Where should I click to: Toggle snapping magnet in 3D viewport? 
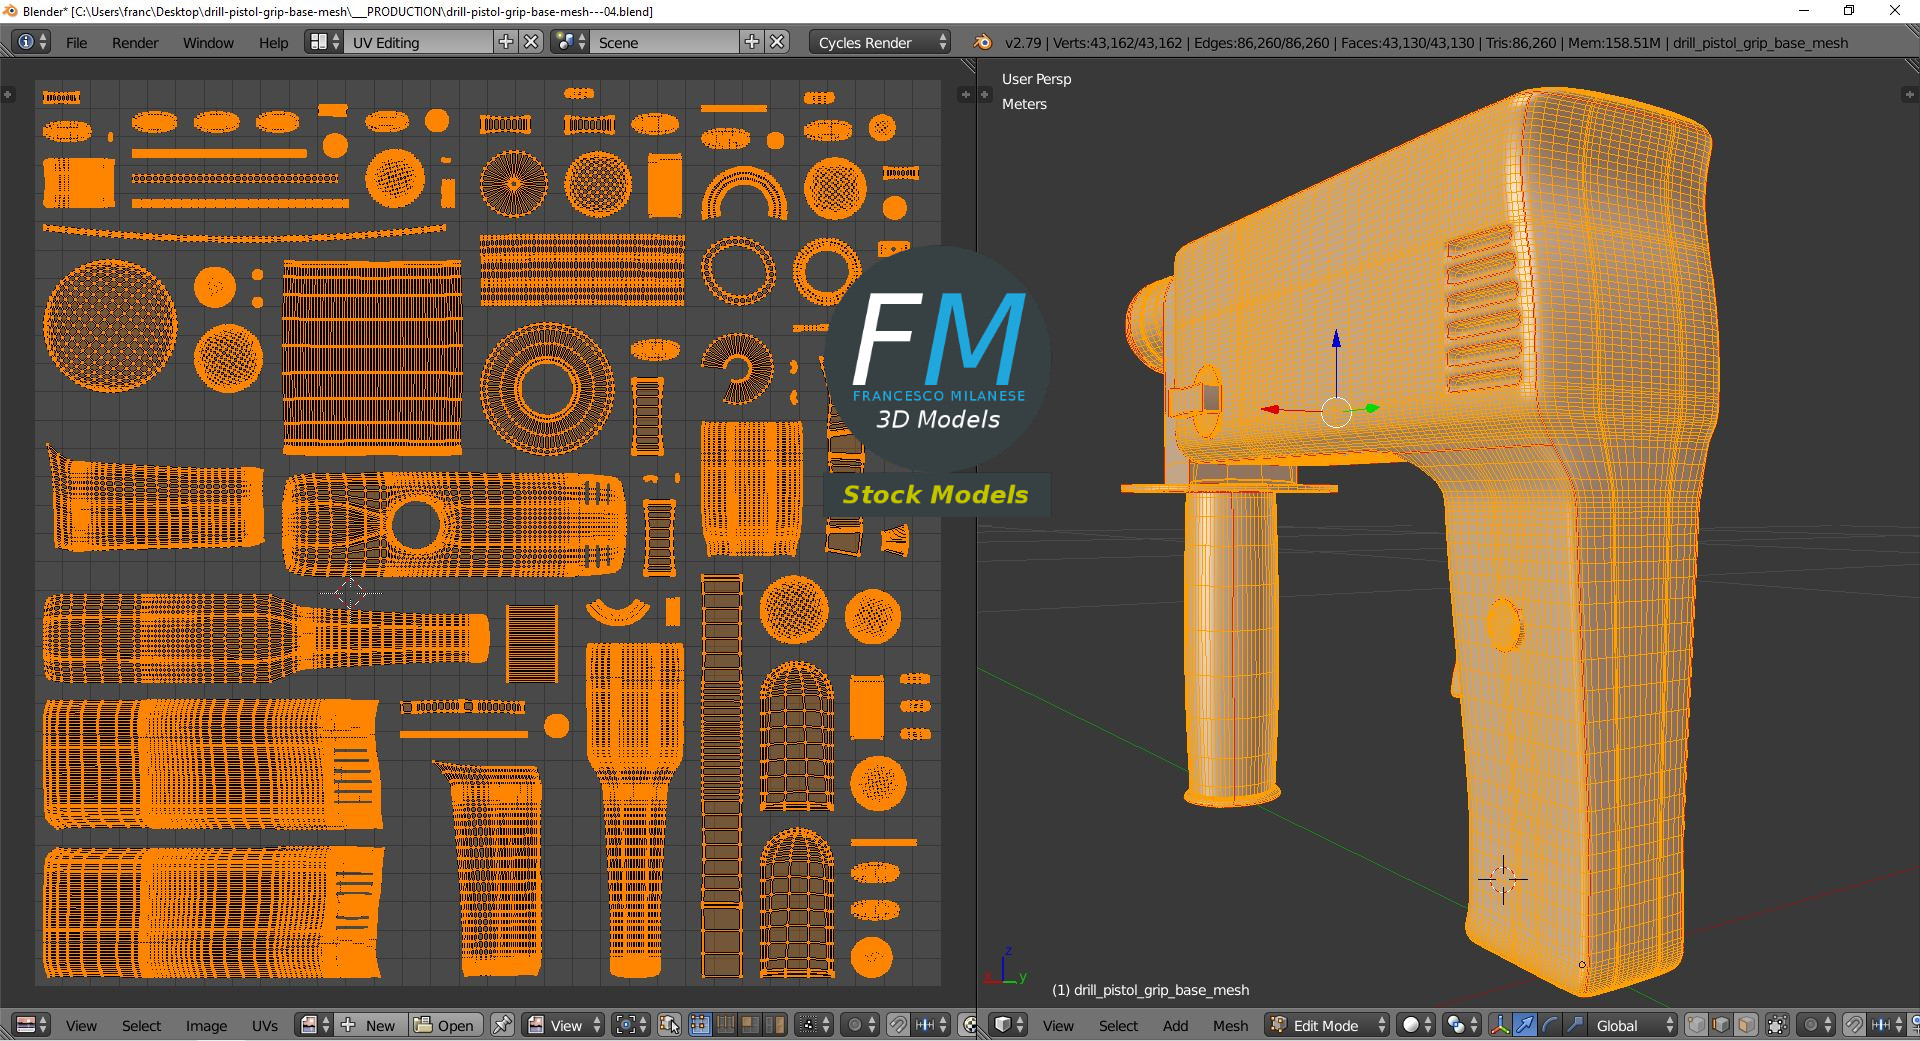[1853, 1025]
